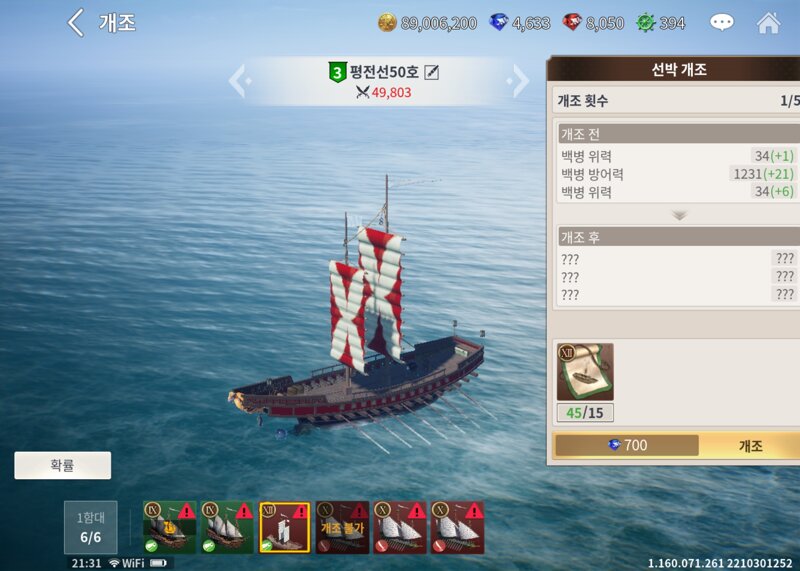Image resolution: width=800 pixels, height=571 pixels.
Task: Open the 1함대 6/6 fleet selector
Action: tap(90, 528)
